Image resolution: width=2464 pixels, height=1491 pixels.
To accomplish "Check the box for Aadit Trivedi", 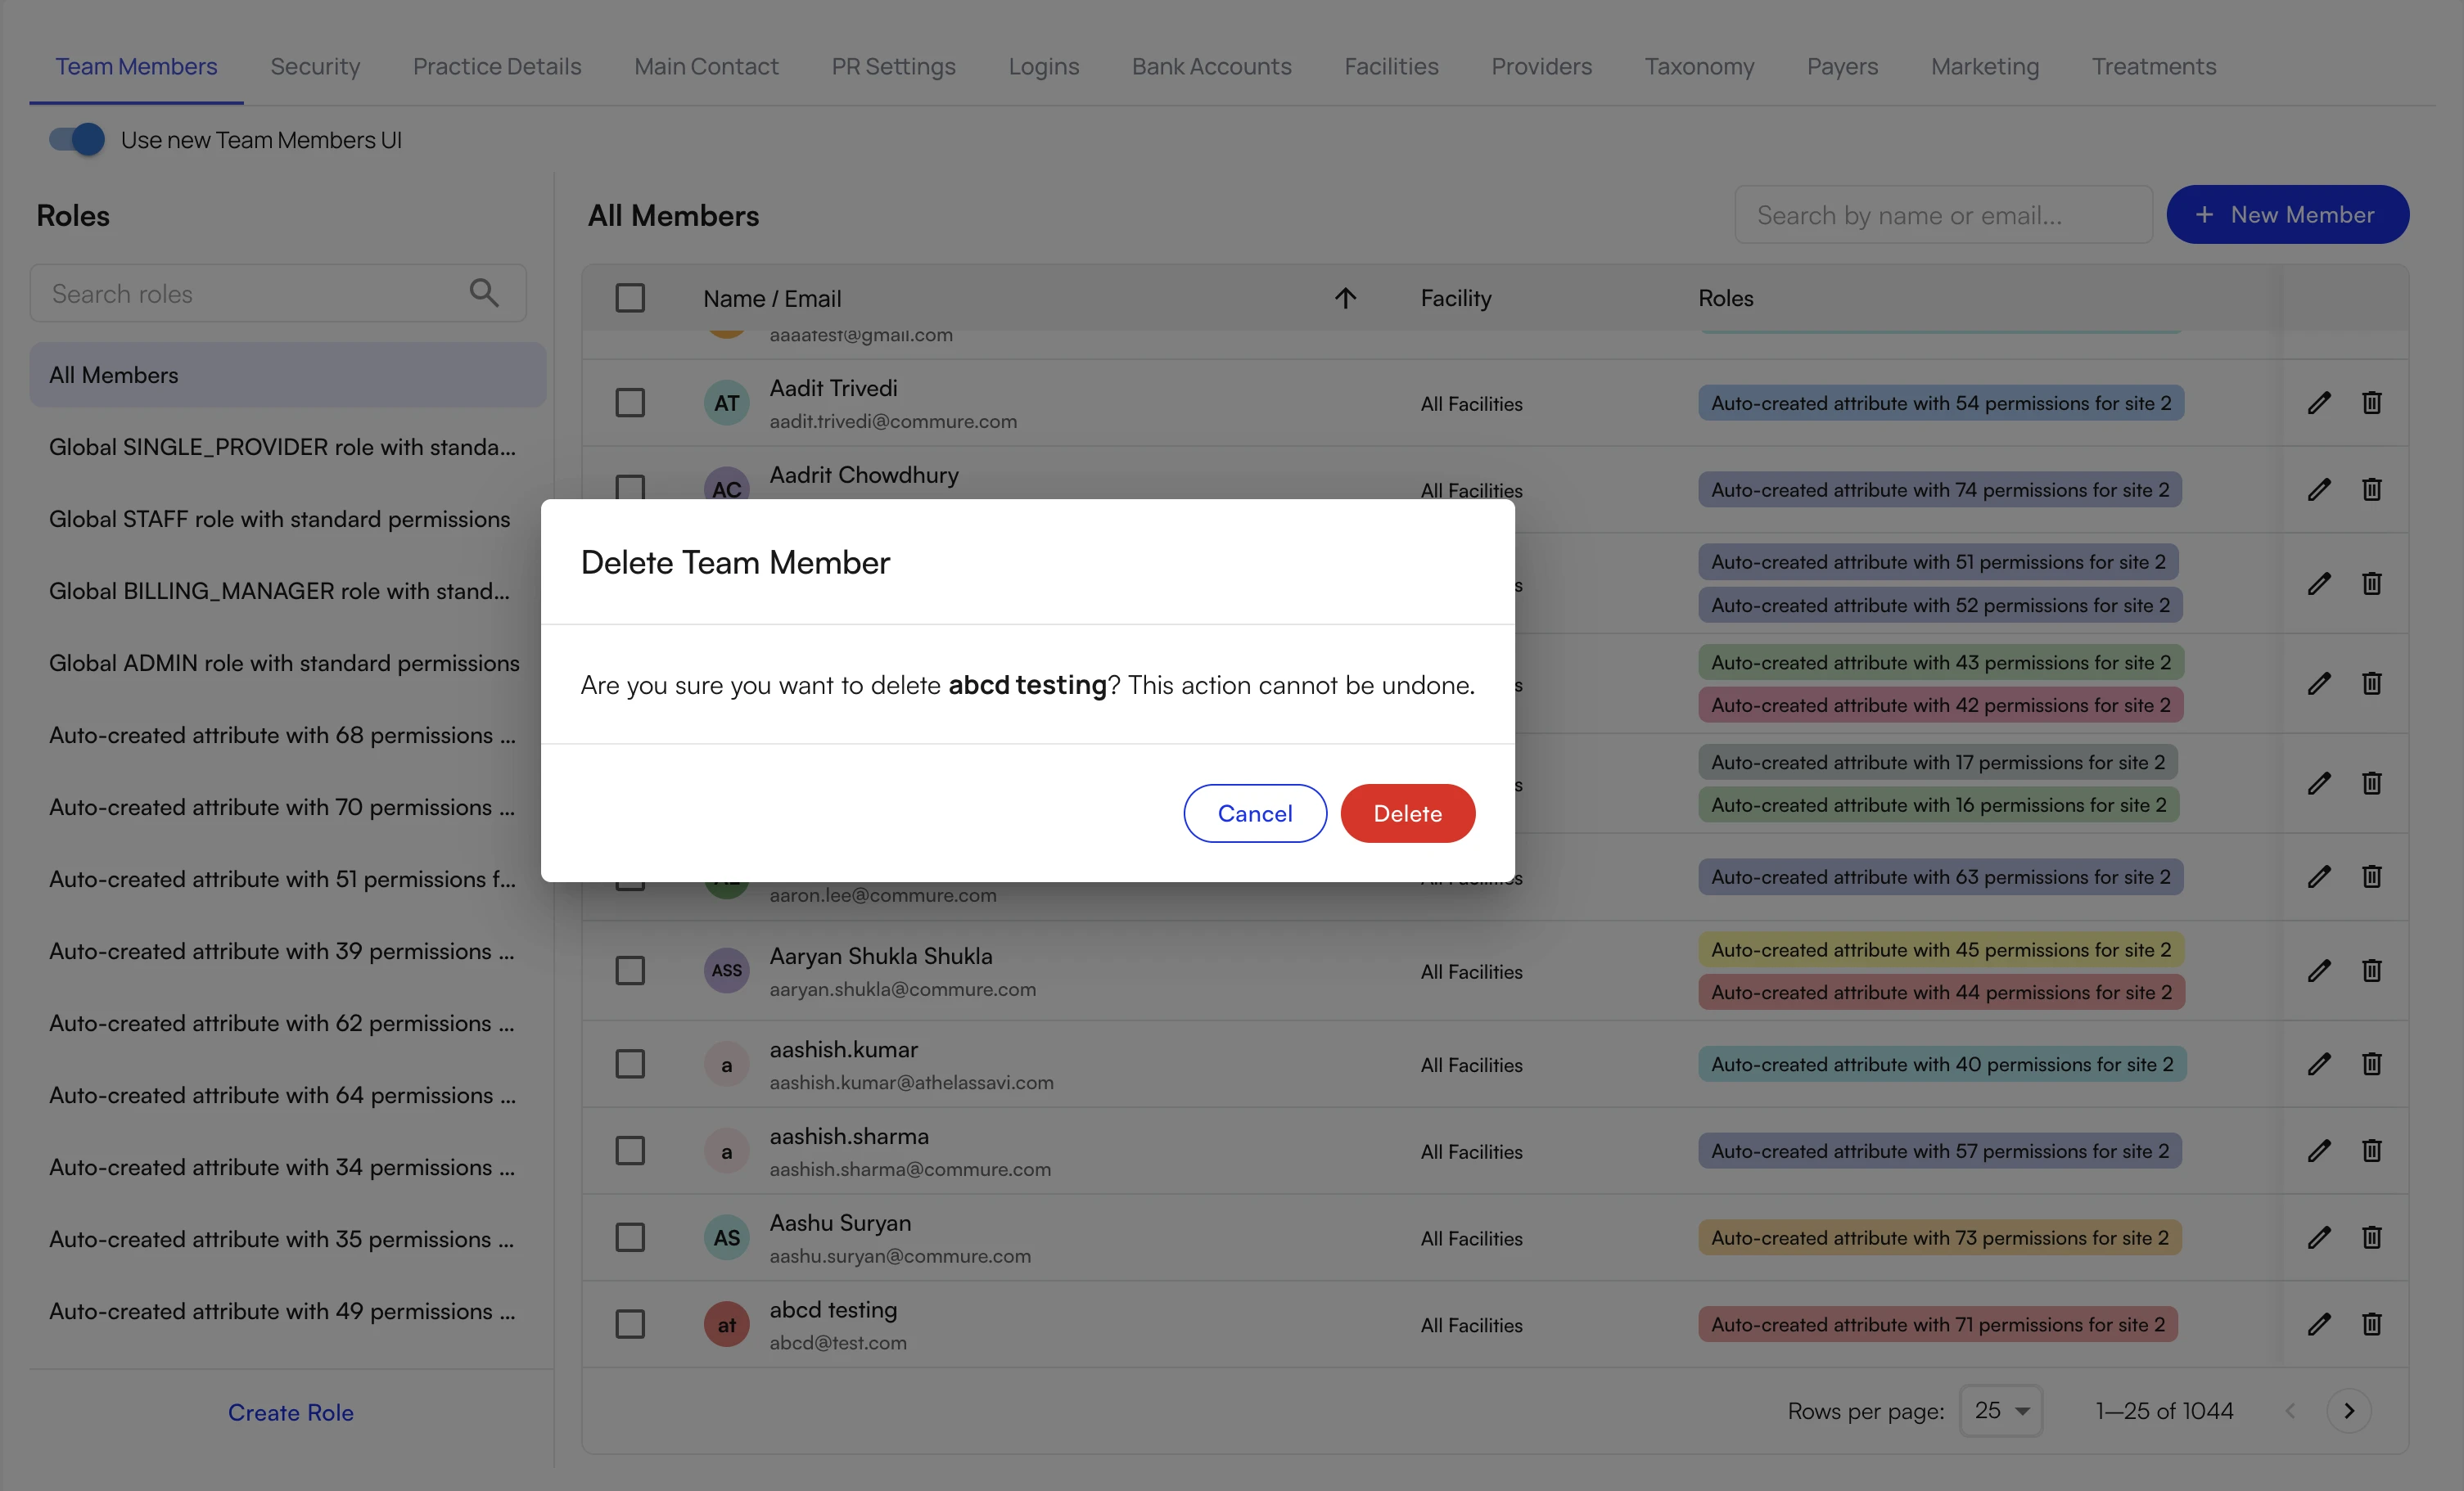I will point(630,403).
